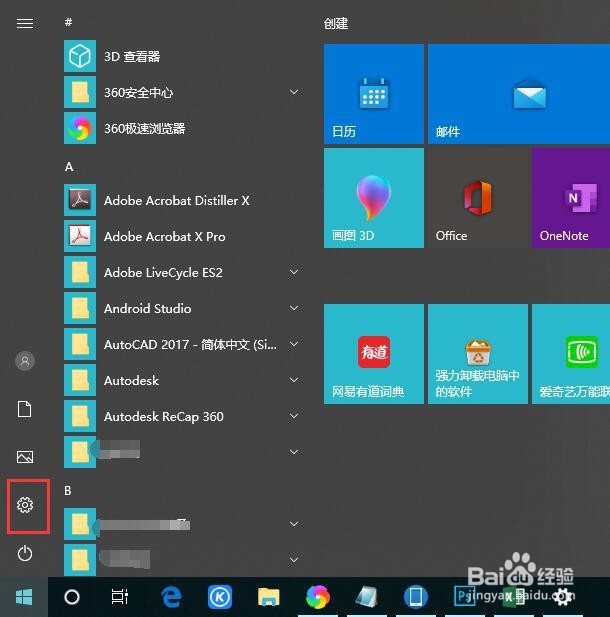Expand Autodesk ReCap 360 folder

point(294,416)
